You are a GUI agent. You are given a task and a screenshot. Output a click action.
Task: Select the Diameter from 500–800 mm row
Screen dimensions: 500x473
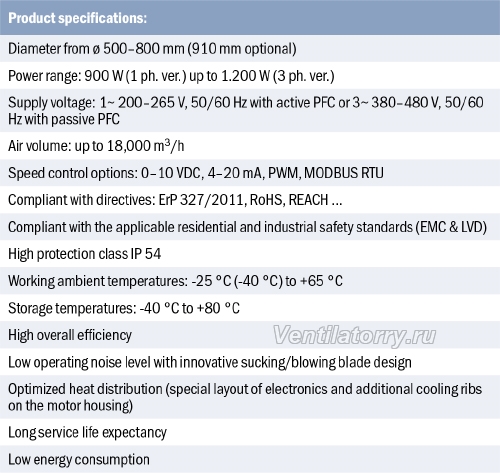pyautogui.click(x=250, y=49)
